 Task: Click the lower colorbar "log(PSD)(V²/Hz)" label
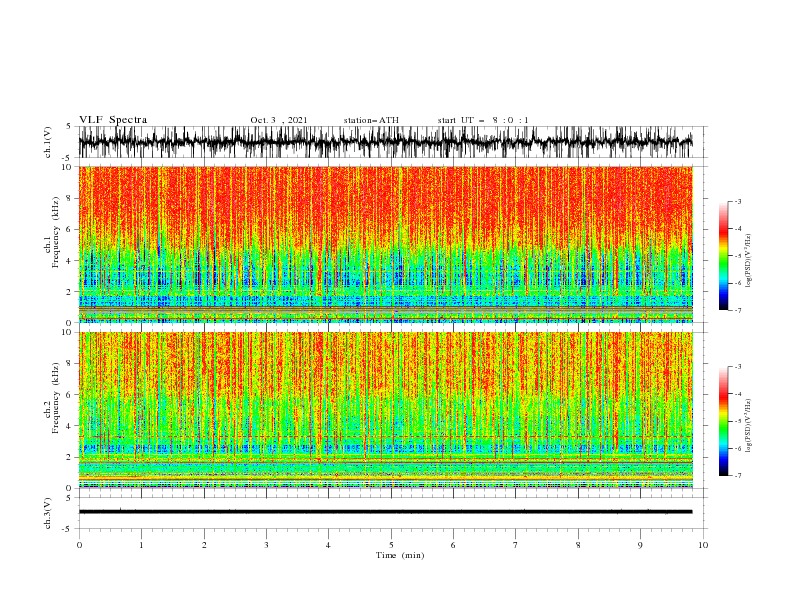pyautogui.click(x=749, y=425)
